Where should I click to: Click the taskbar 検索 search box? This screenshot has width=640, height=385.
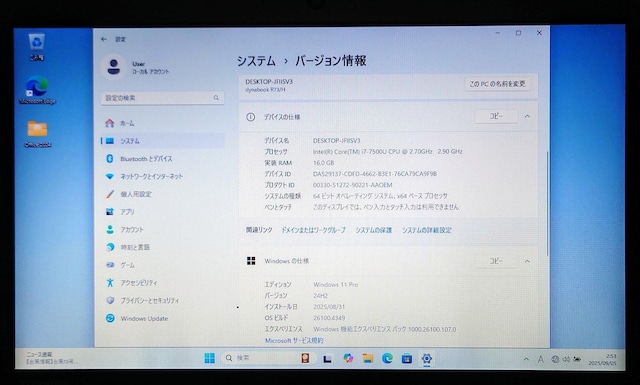tap(268, 358)
